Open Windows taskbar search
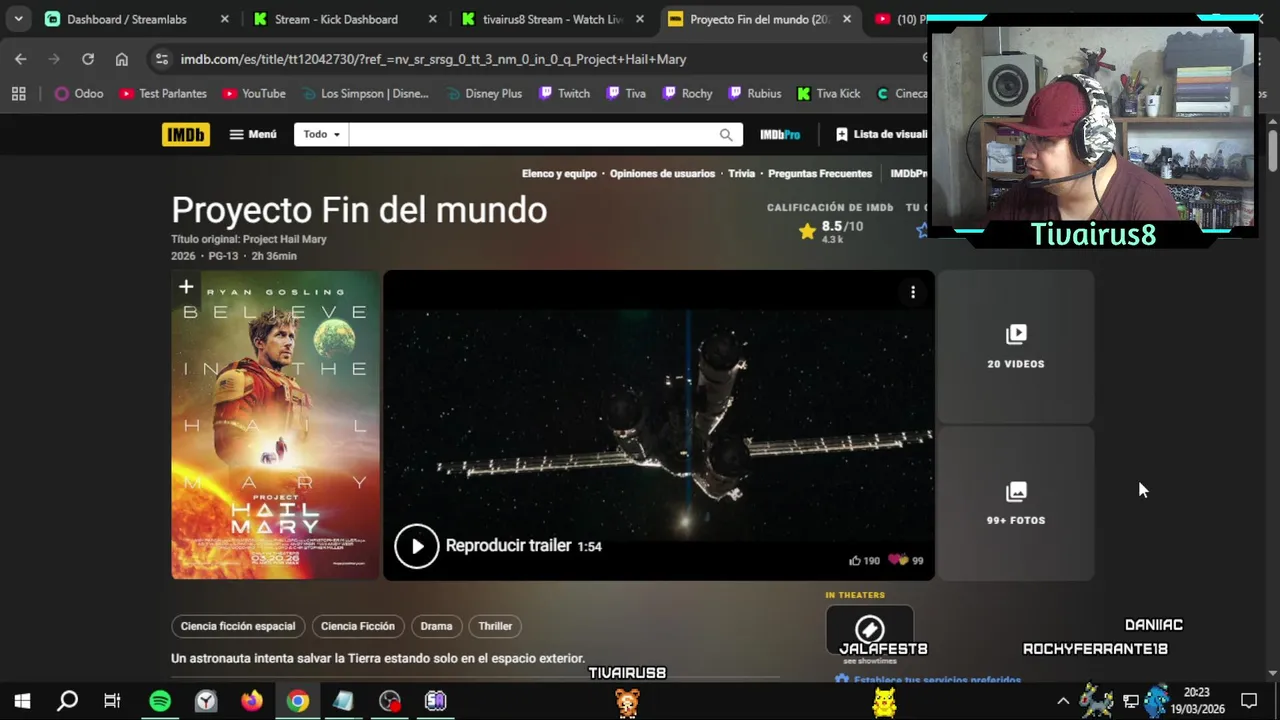The image size is (1280, 720). pos(67,701)
